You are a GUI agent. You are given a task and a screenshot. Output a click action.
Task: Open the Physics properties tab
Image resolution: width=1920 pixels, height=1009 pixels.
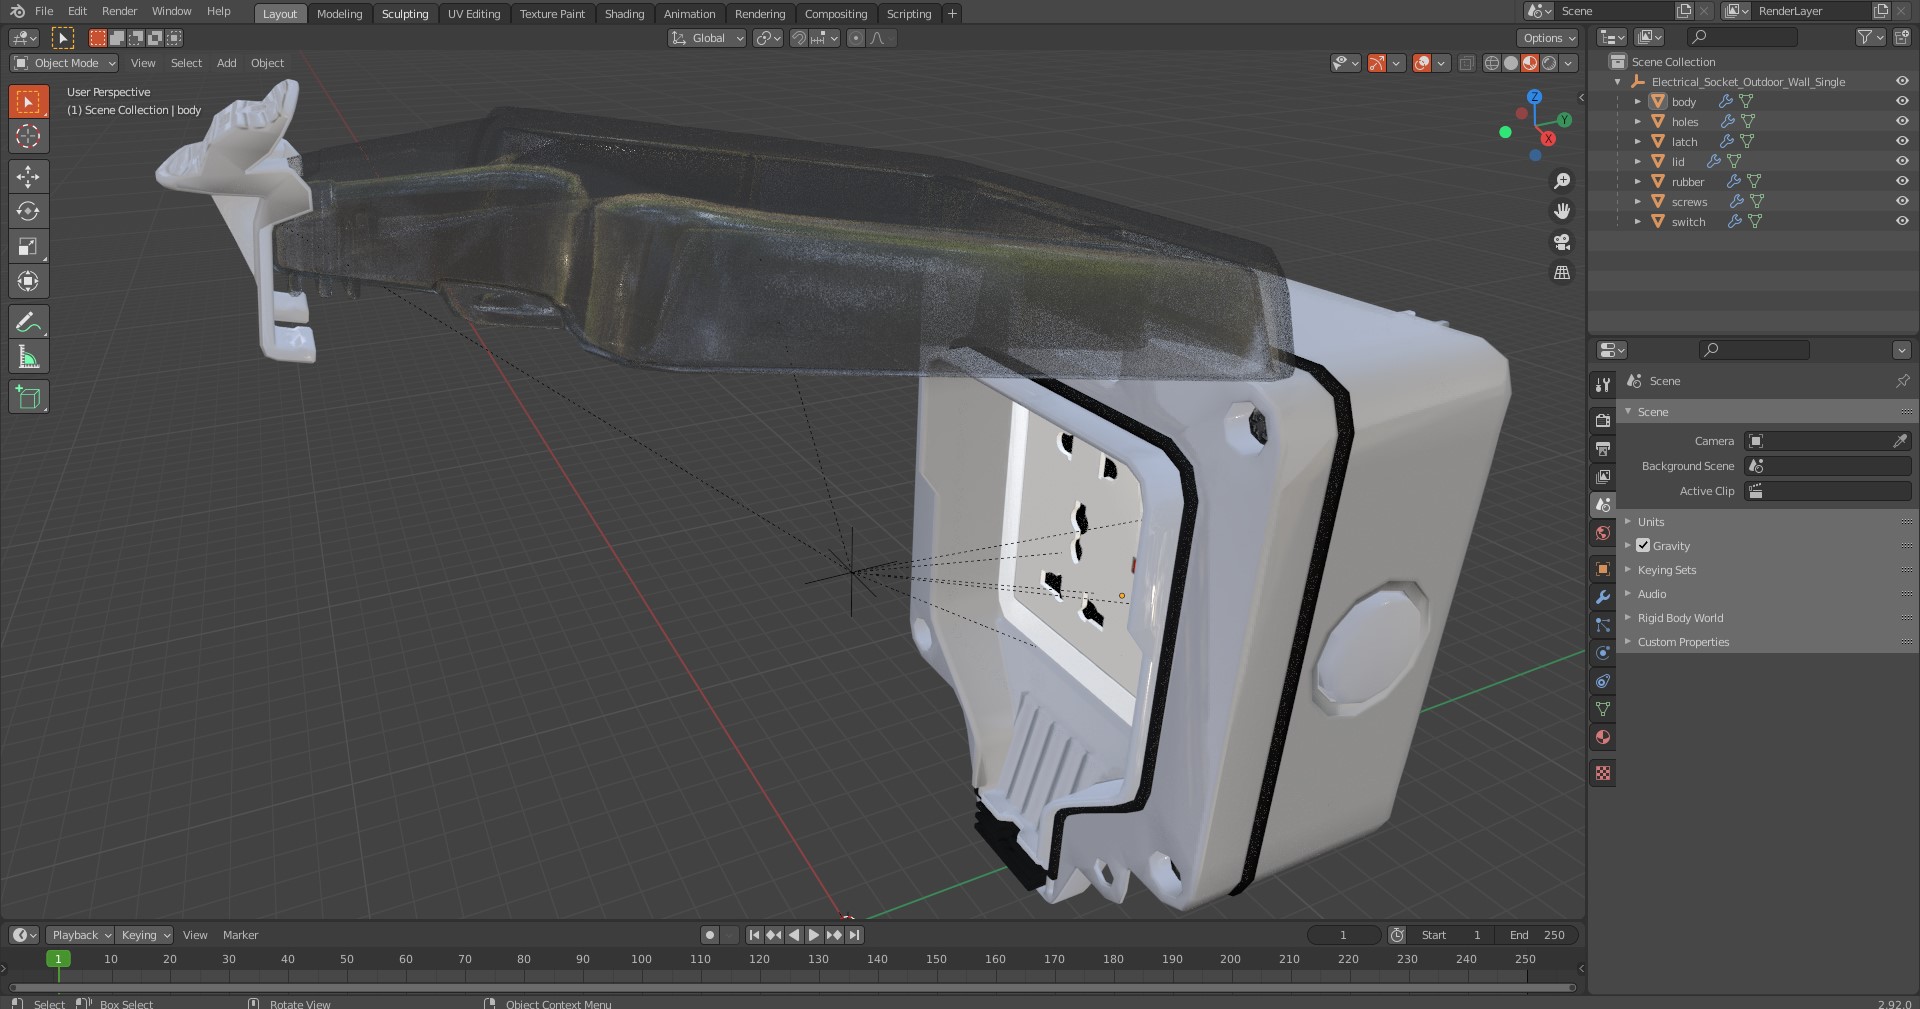coord(1603,653)
